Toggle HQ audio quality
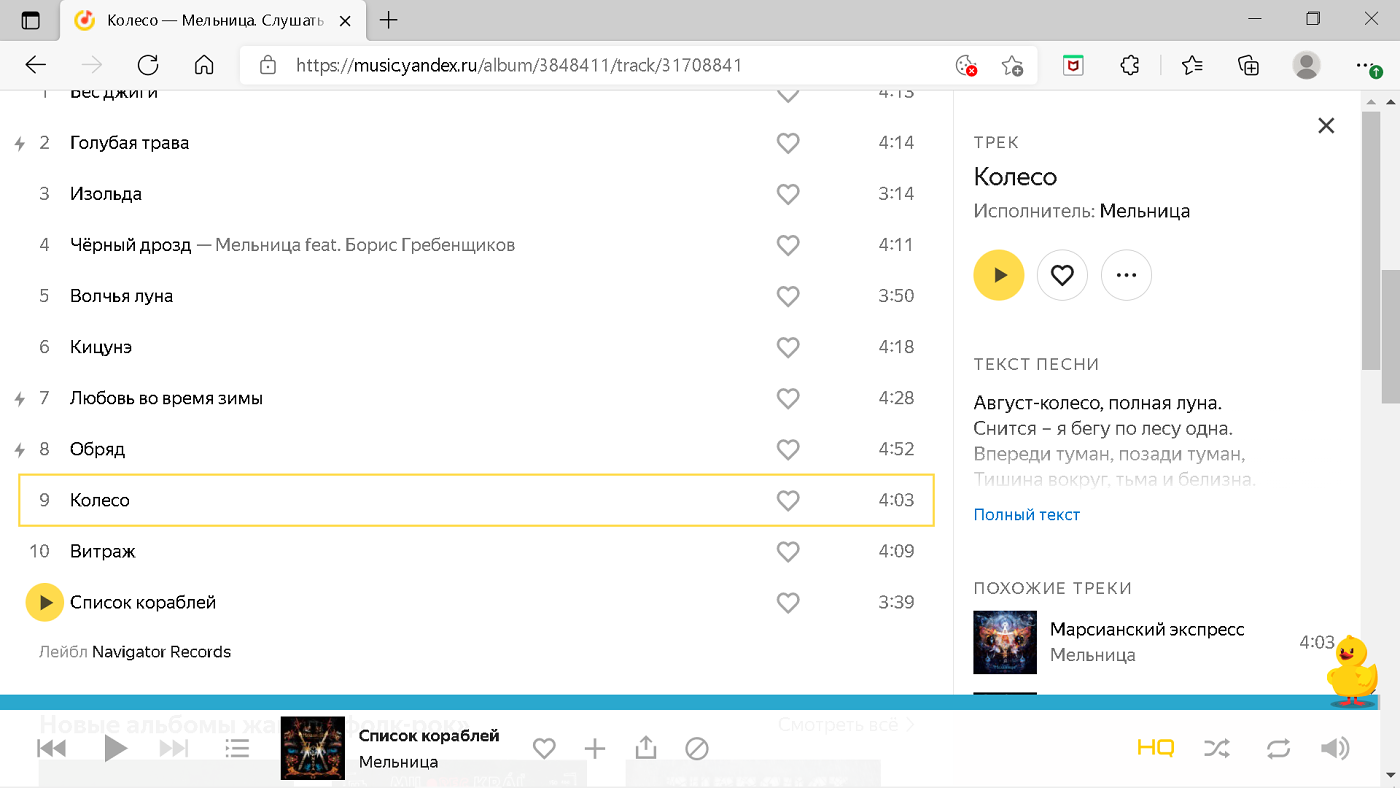This screenshot has width=1400, height=788. pos(1155,748)
